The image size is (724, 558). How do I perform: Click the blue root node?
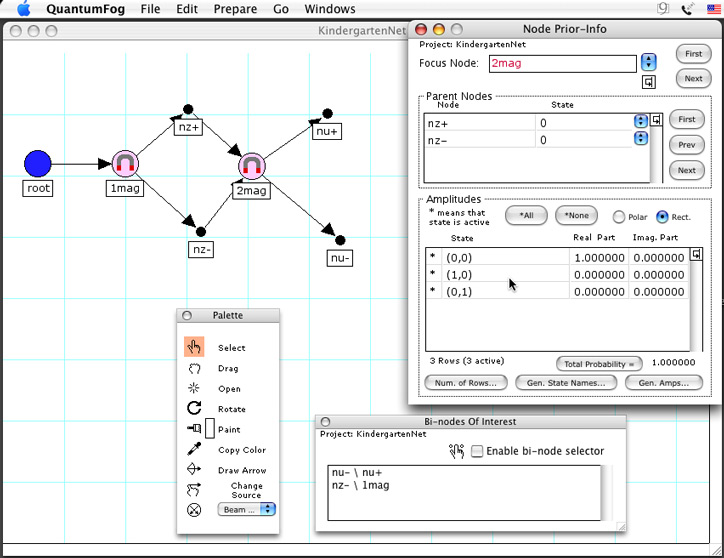click(37, 164)
